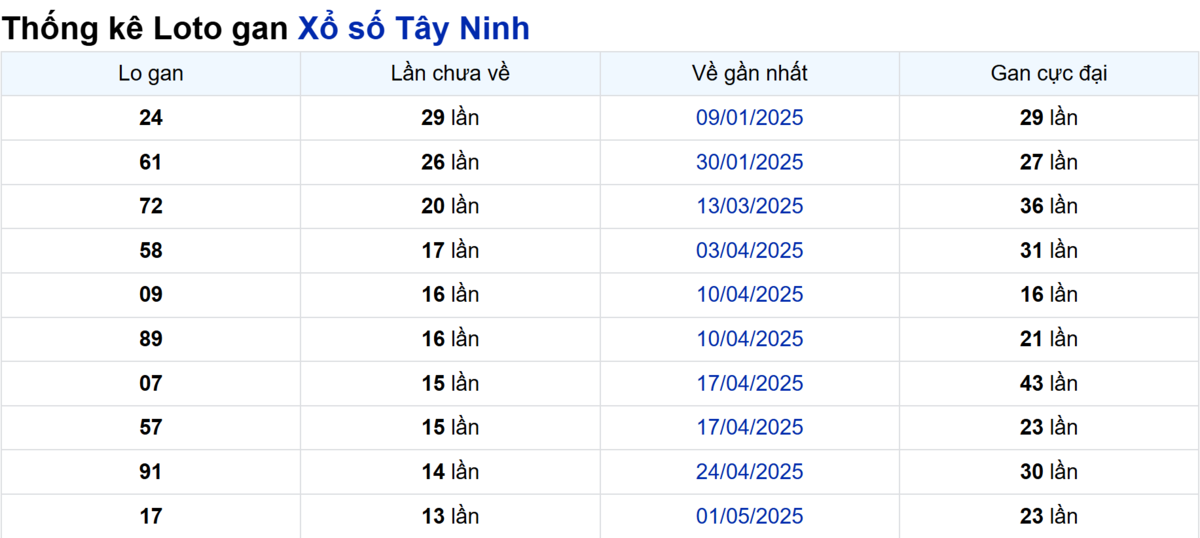Open date link 30/01/2025
Screen dimensions: 1200x538
(750, 162)
